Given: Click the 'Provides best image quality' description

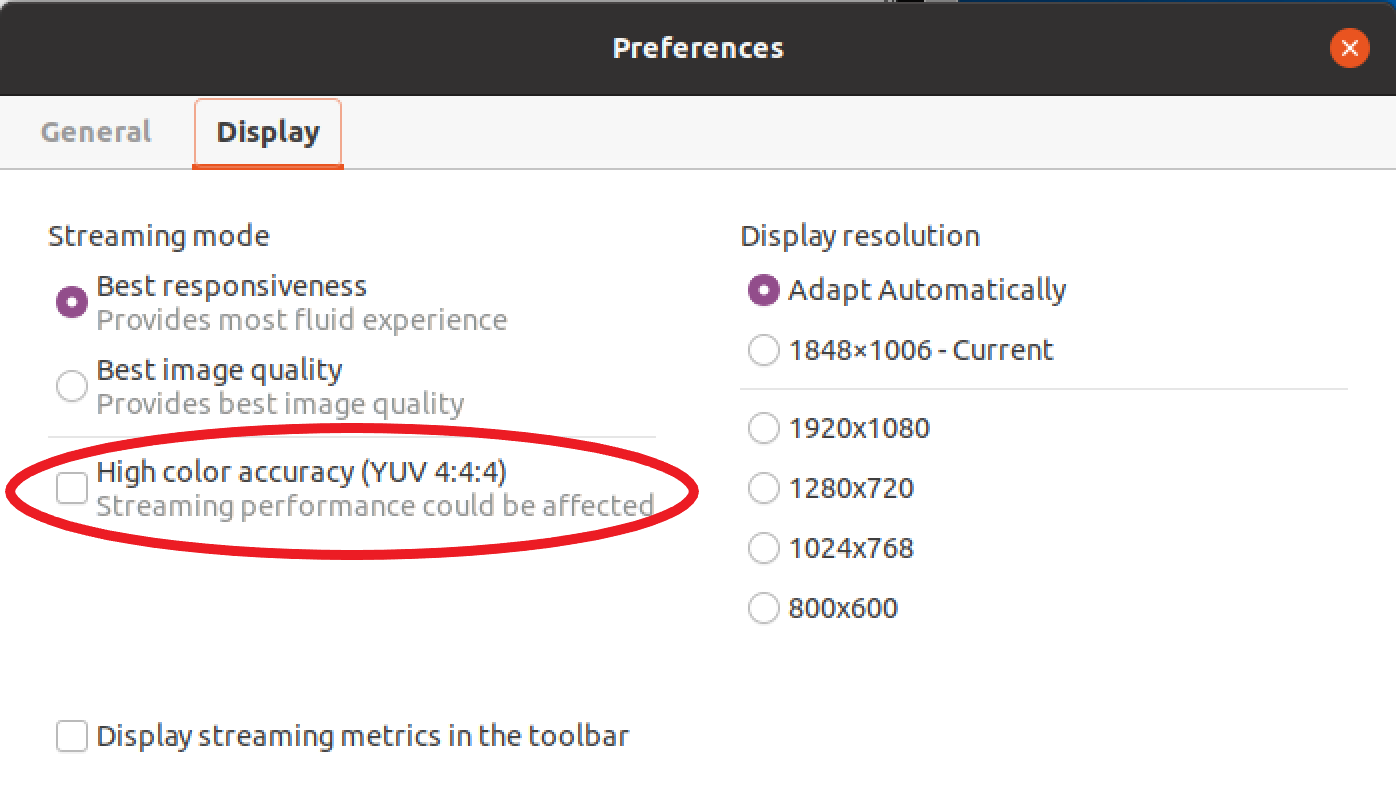Looking at the screenshot, I should tap(280, 405).
